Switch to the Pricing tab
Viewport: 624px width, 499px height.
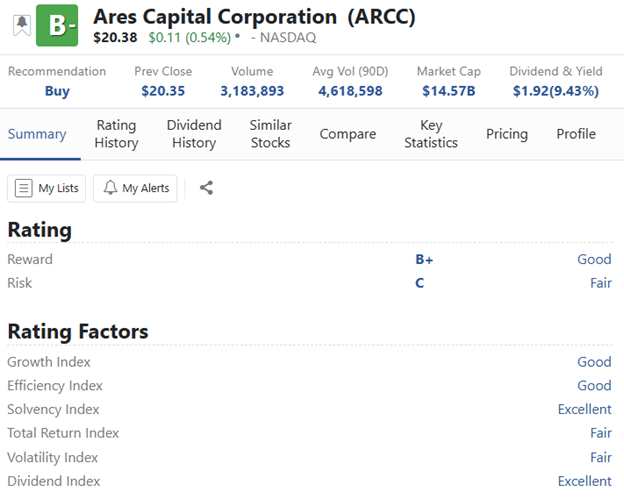click(x=507, y=134)
